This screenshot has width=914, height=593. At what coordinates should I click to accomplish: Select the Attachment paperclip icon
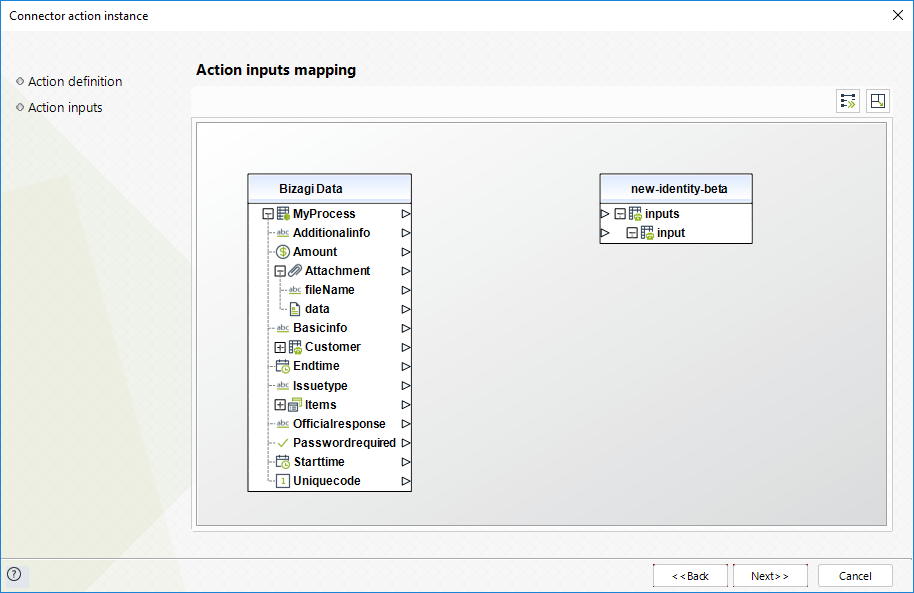[x=295, y=271]
